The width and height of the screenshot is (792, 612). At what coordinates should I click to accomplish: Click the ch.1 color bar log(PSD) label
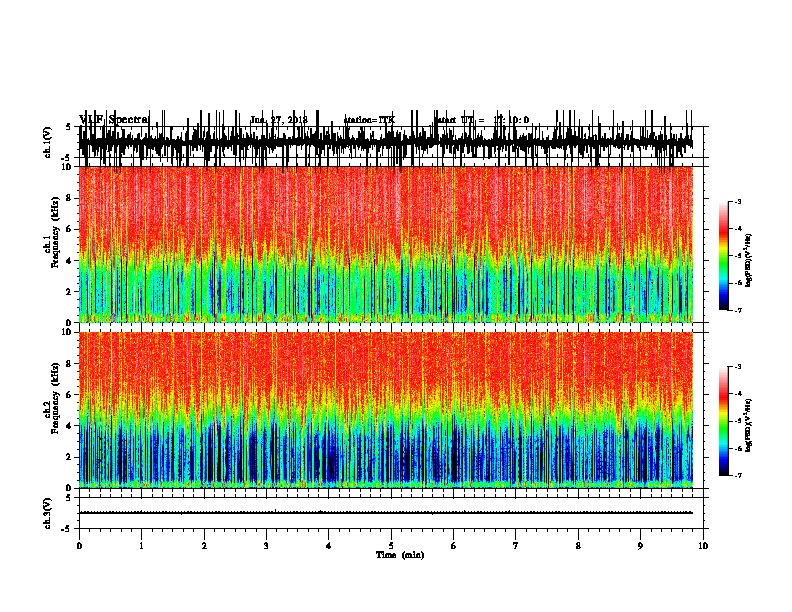click(x=748, y=260)
